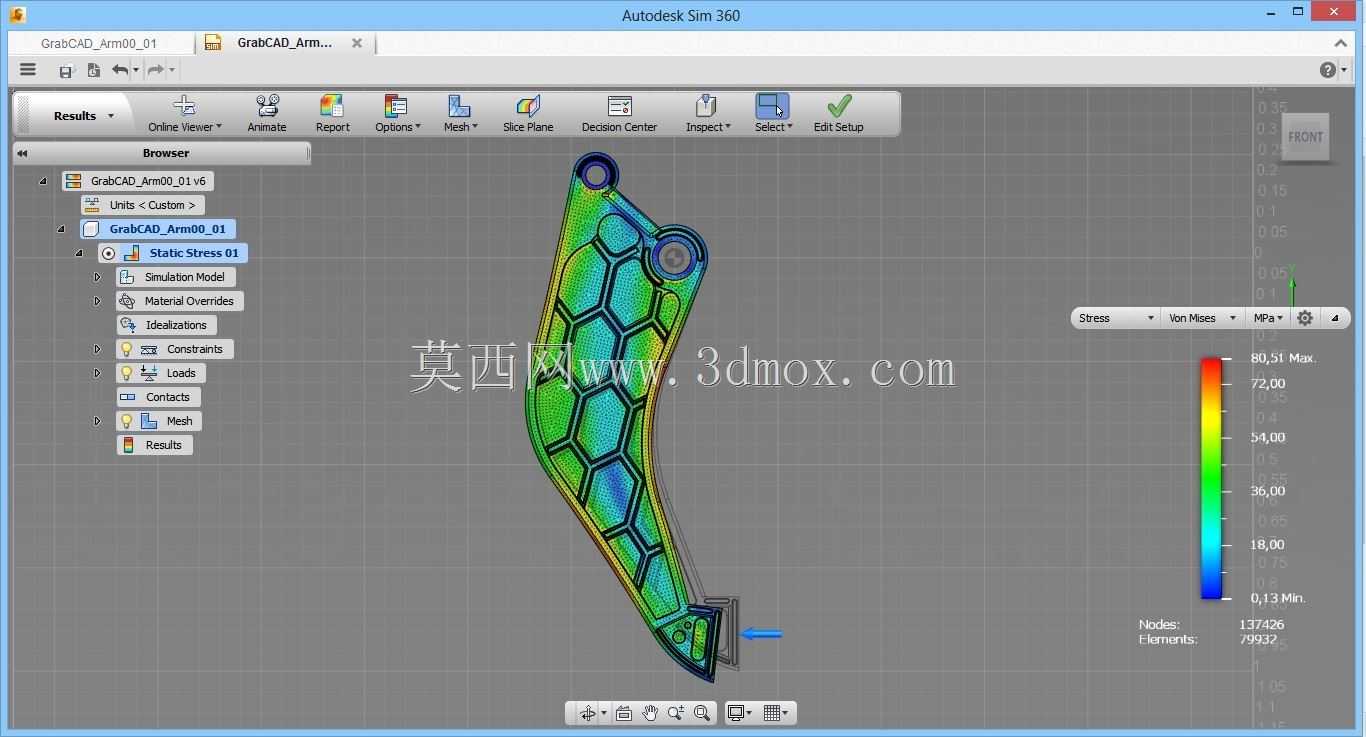The width and height of the screenshot is (1366, 737).
Task: Select the Idealizations tree item
Action: (x=166, y=325)
